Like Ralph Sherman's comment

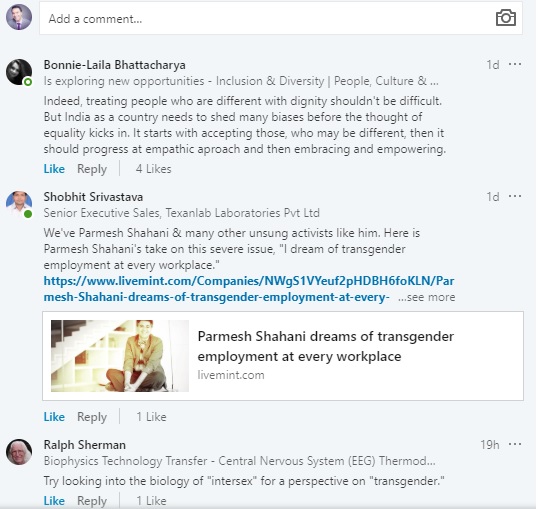click(x=54, y=501)
